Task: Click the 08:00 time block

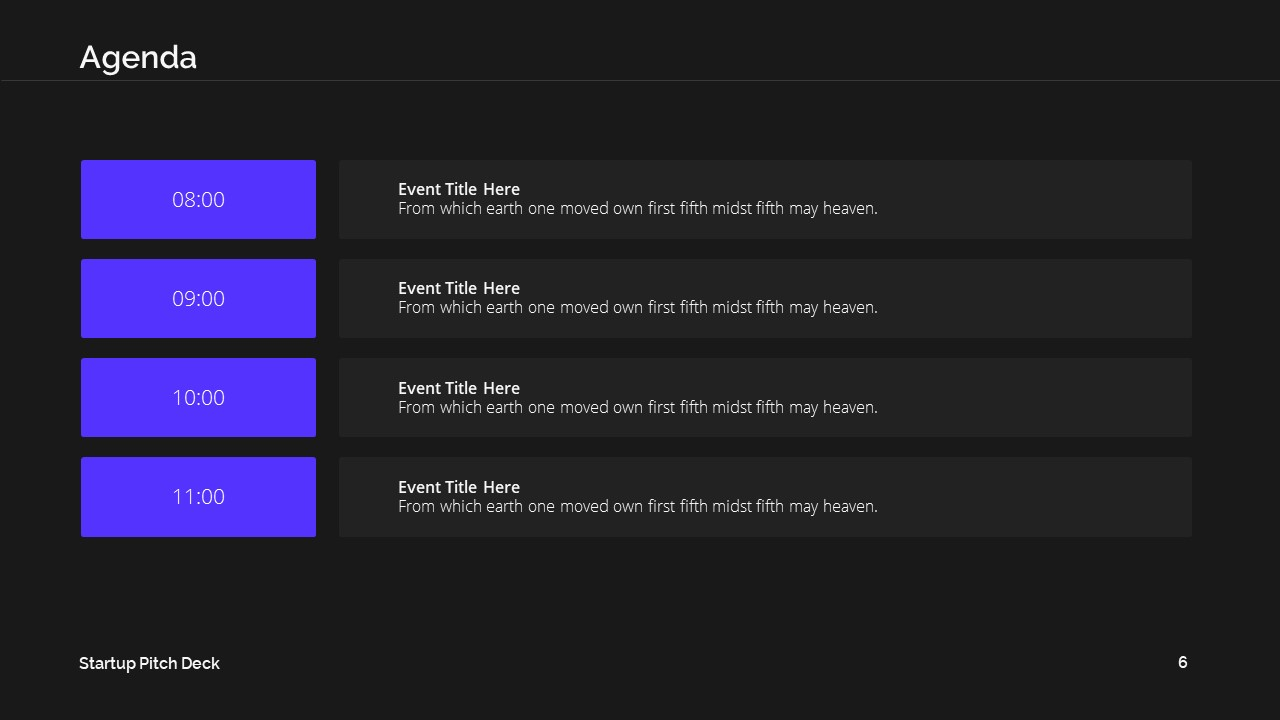Action: pyautogui.click(x=198, y=199)
